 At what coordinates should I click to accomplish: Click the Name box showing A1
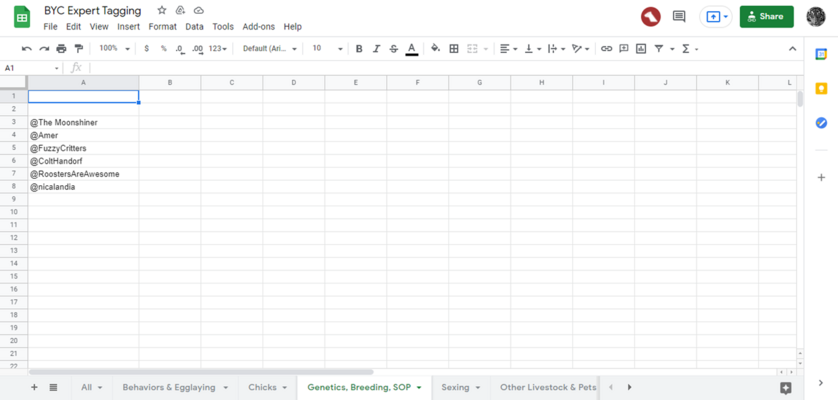tap(31, 68)
